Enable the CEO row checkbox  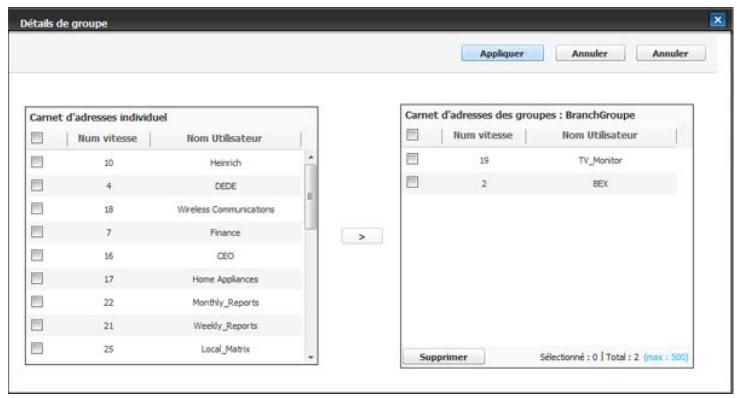tap(37, 256)
